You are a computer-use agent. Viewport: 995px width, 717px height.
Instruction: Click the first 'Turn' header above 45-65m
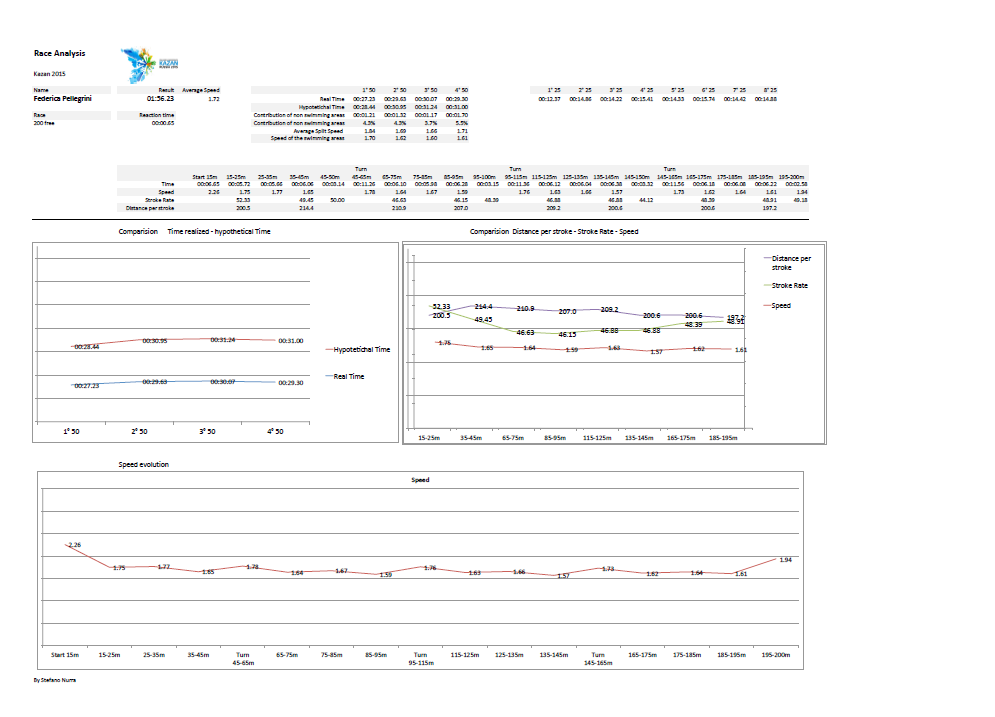pyautogui.click(x=361, y=169)
